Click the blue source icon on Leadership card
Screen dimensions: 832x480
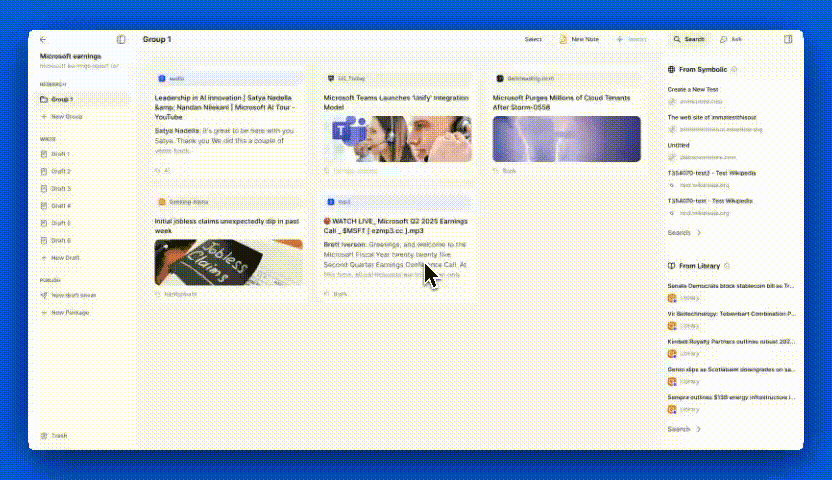162,78
